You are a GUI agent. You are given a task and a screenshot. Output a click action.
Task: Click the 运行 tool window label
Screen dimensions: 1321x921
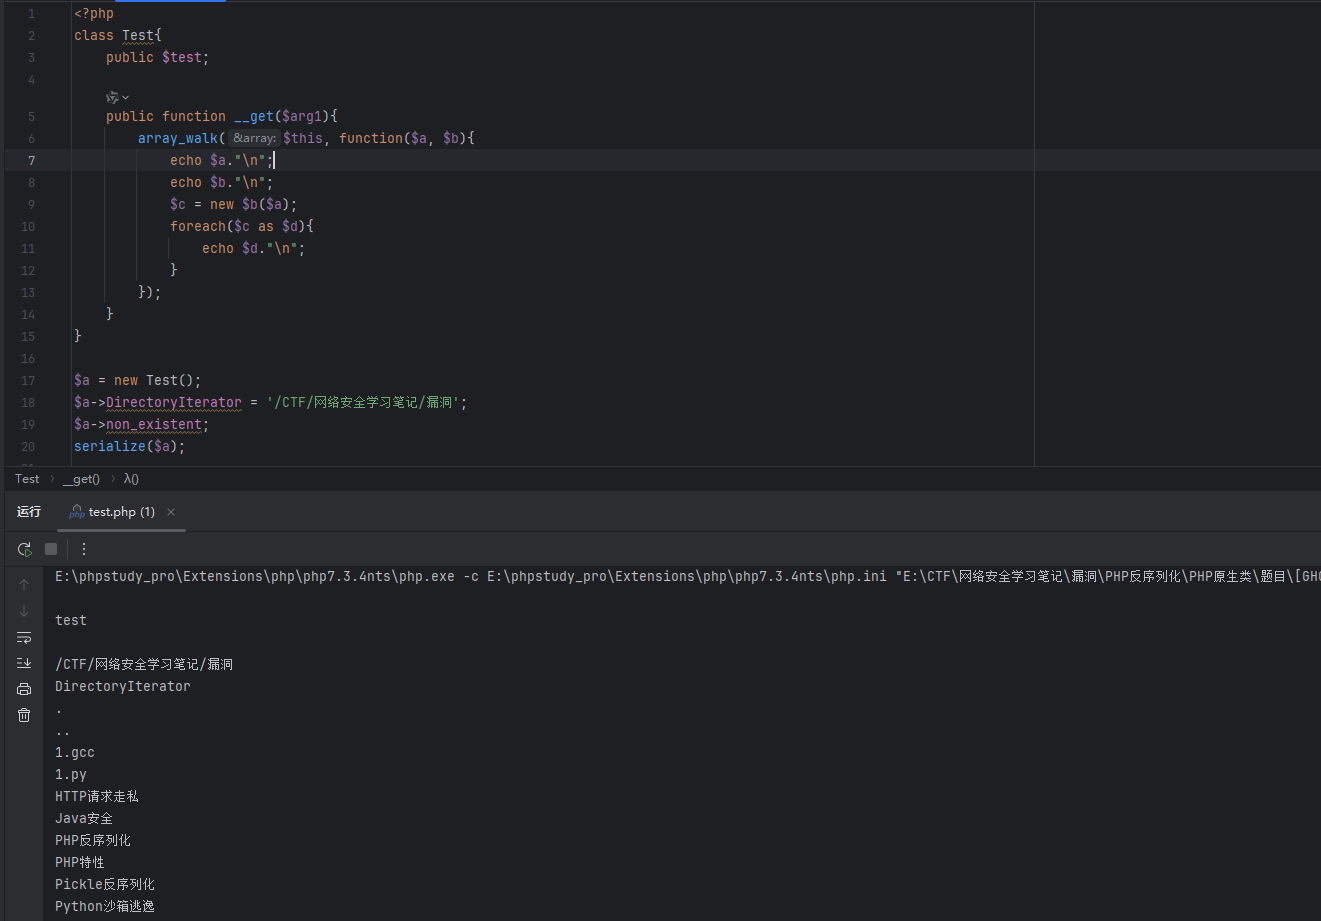(x=29, y=512)
